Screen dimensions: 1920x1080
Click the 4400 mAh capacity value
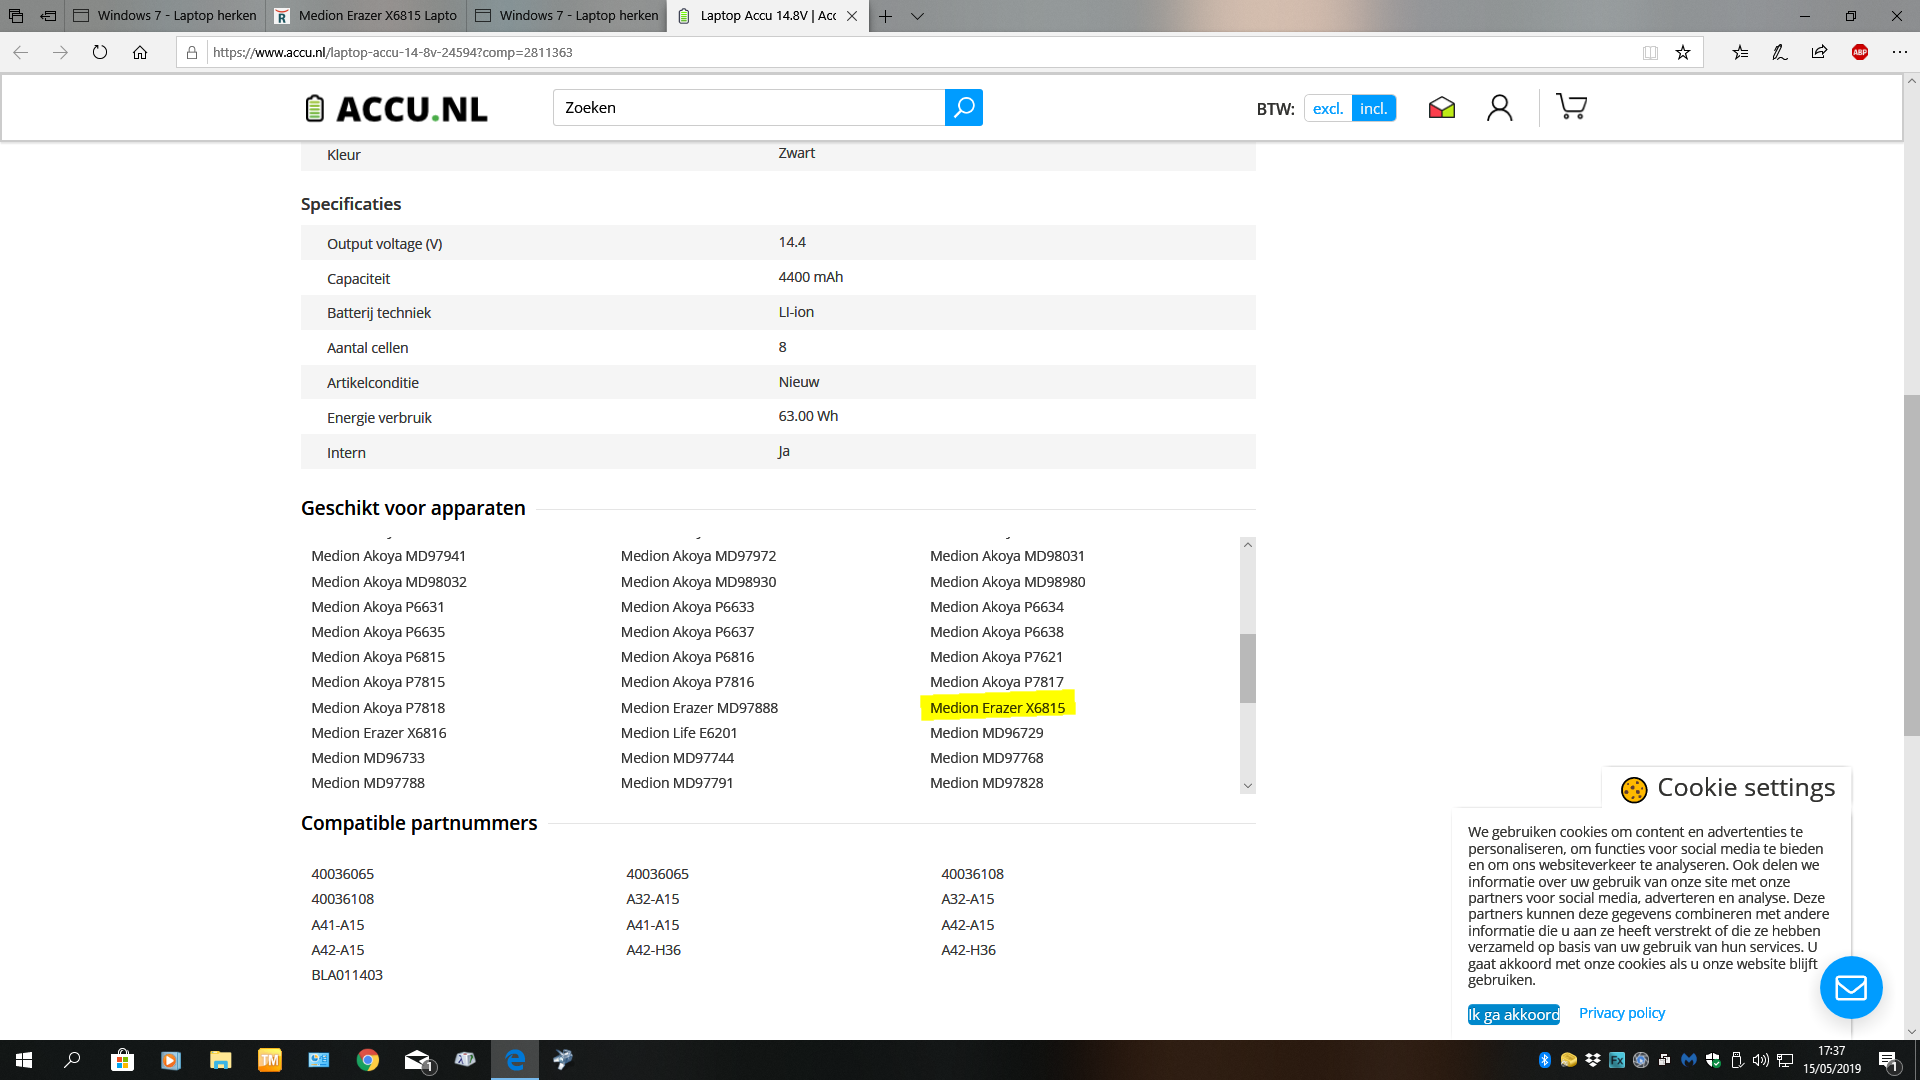(810, 277)
